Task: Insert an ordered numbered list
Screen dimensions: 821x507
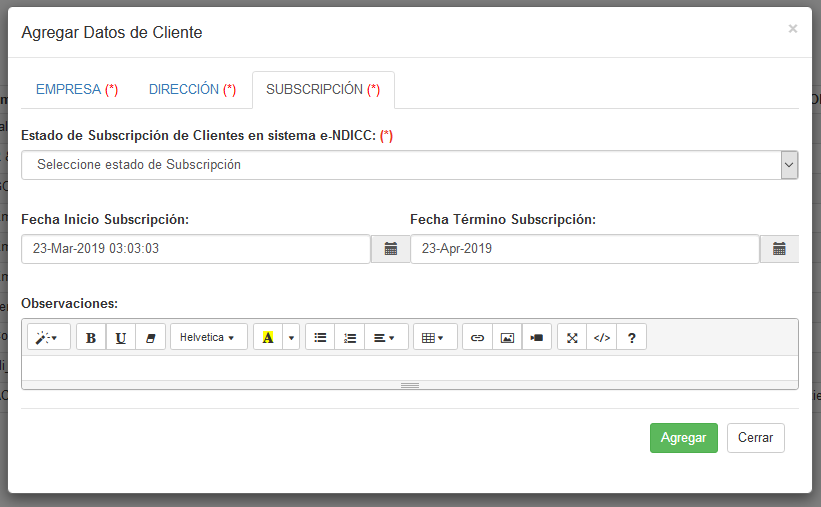Action: click(x=350, y=338)
